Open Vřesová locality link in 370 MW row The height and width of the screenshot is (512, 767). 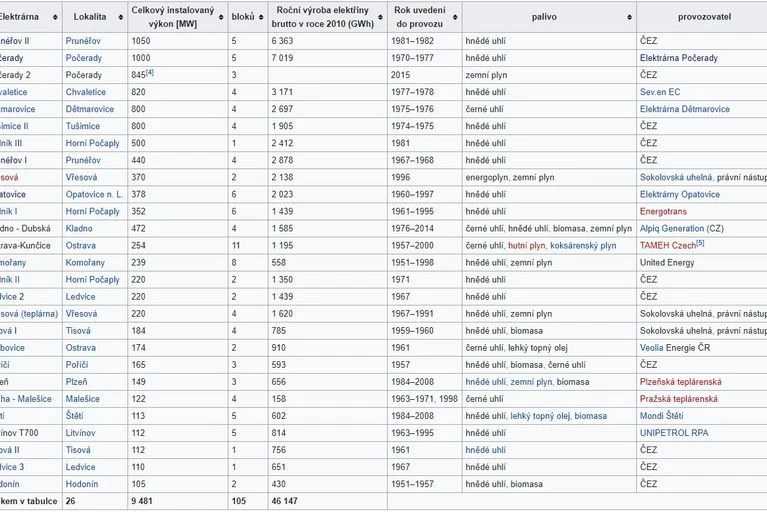click(81, 178)
